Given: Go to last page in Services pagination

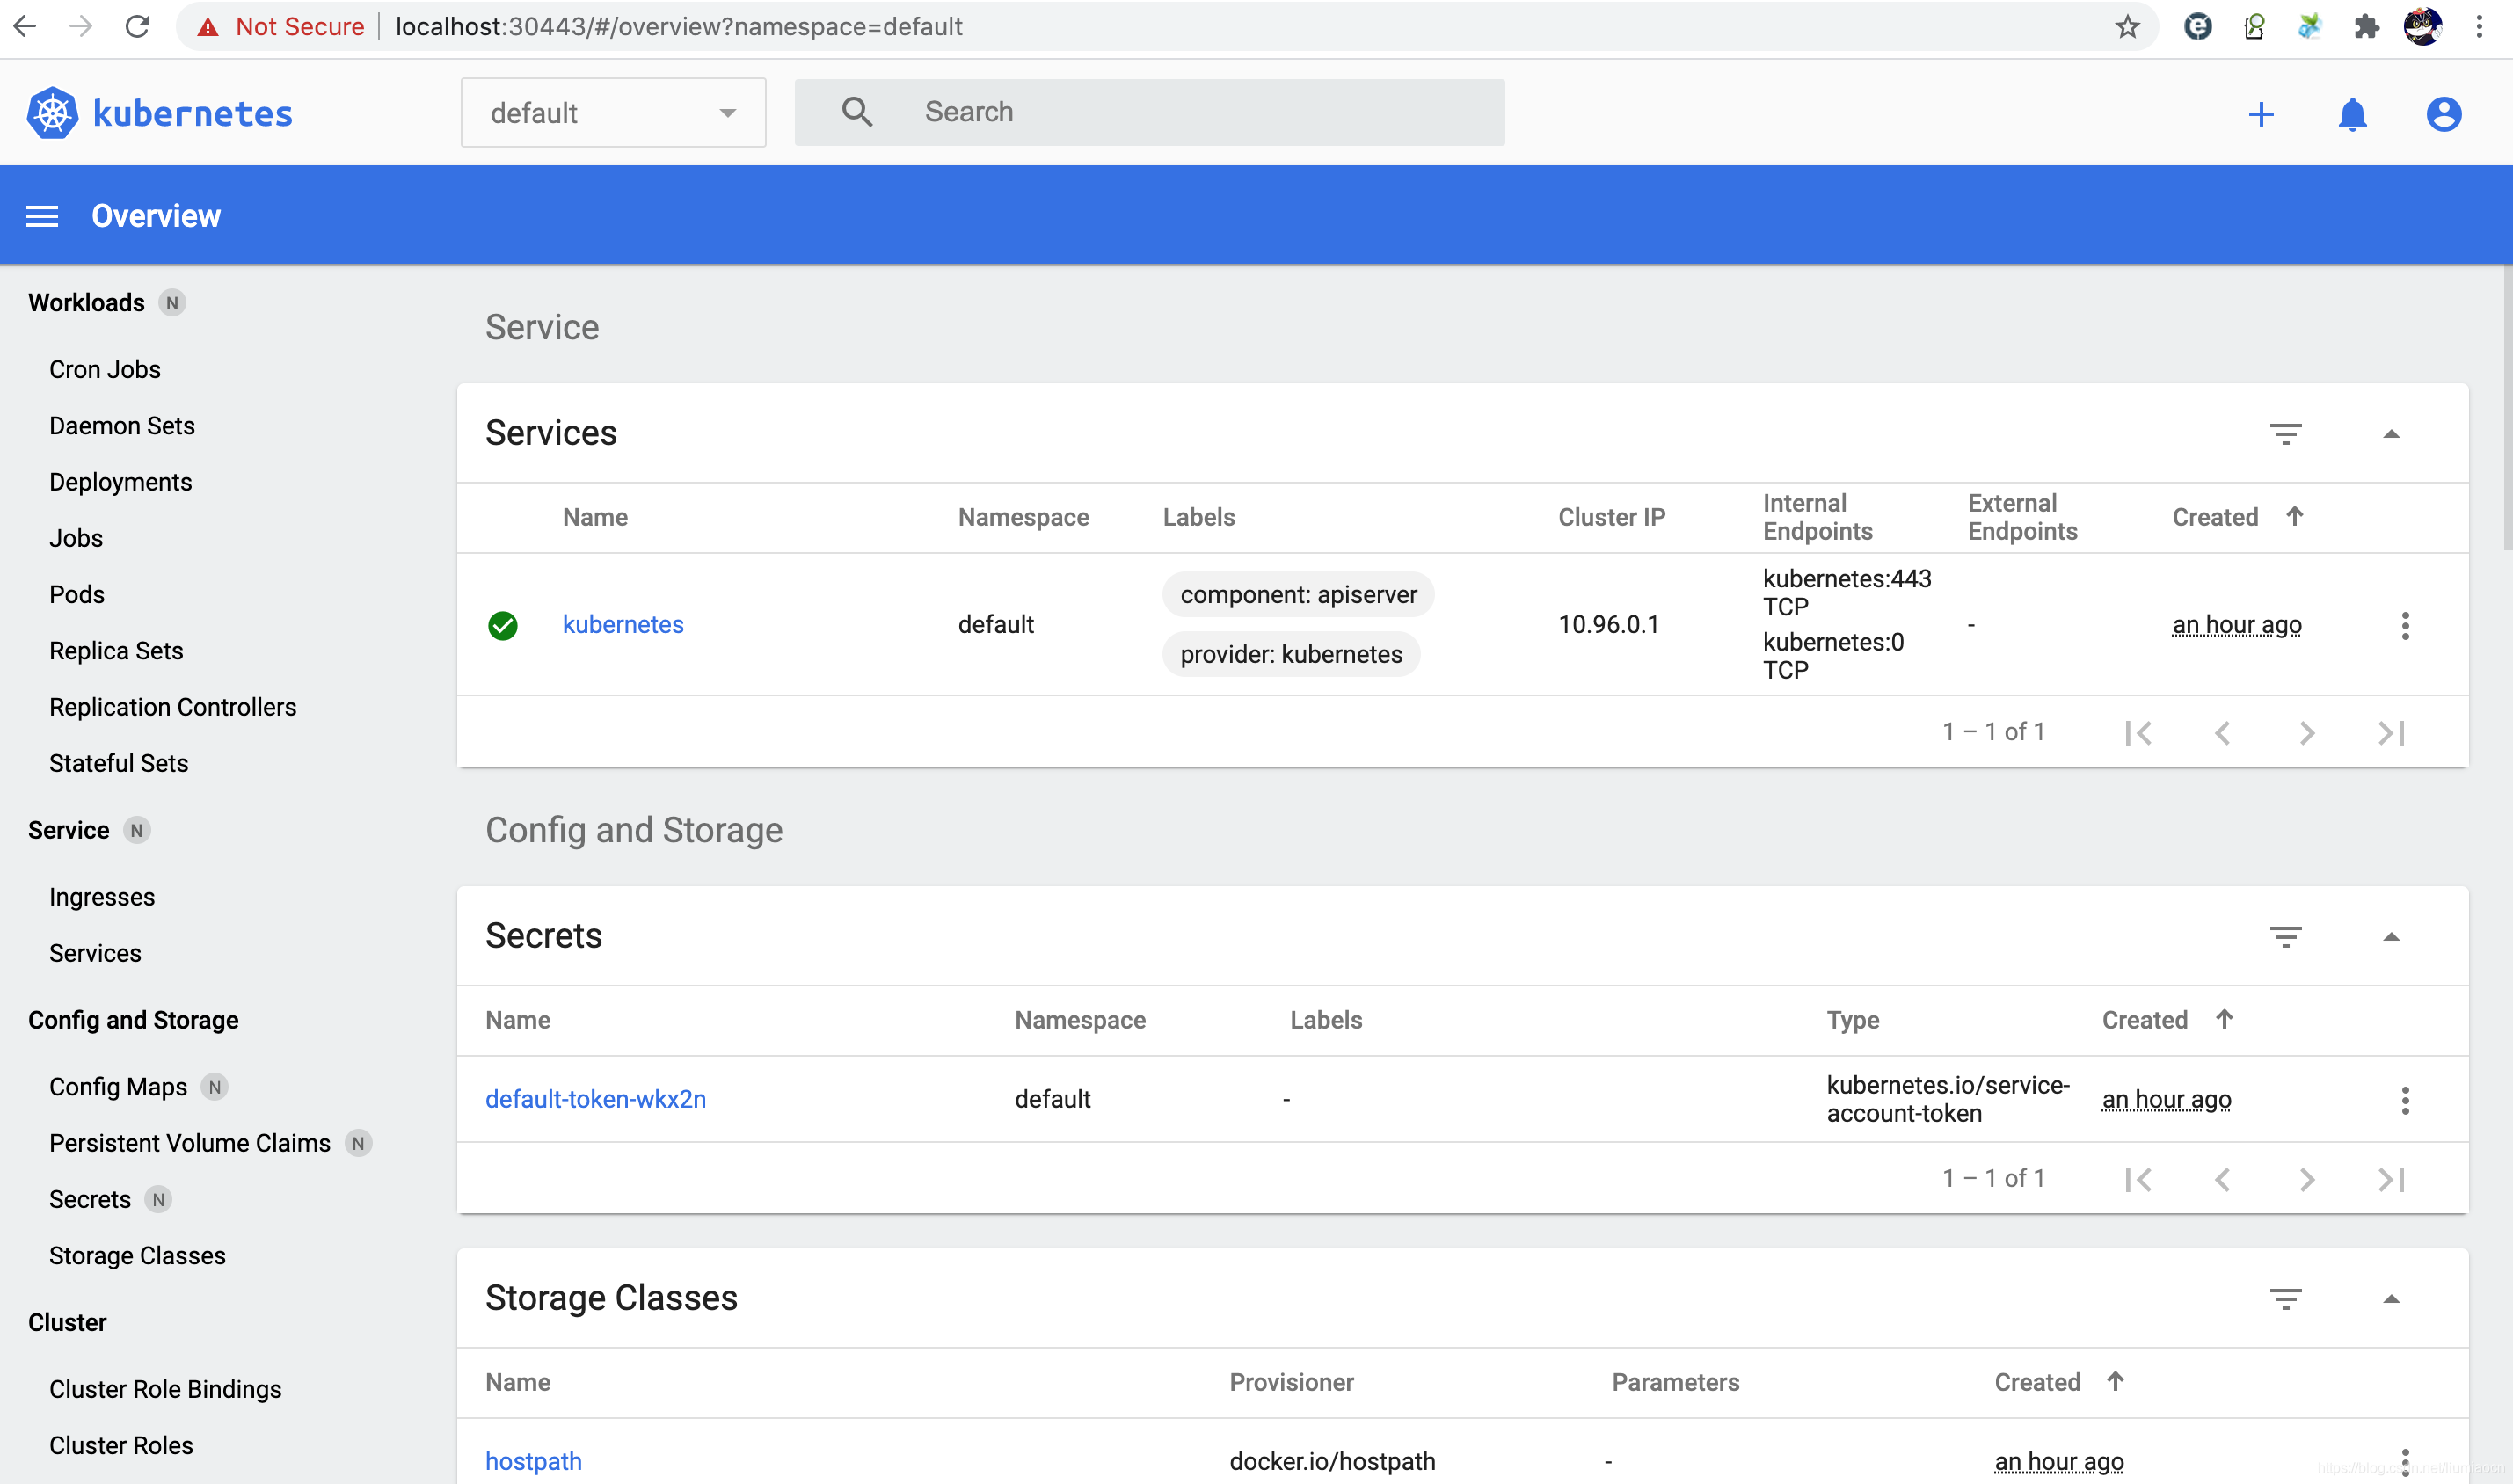Looking at the screenshot, I should pos(2391,733).
